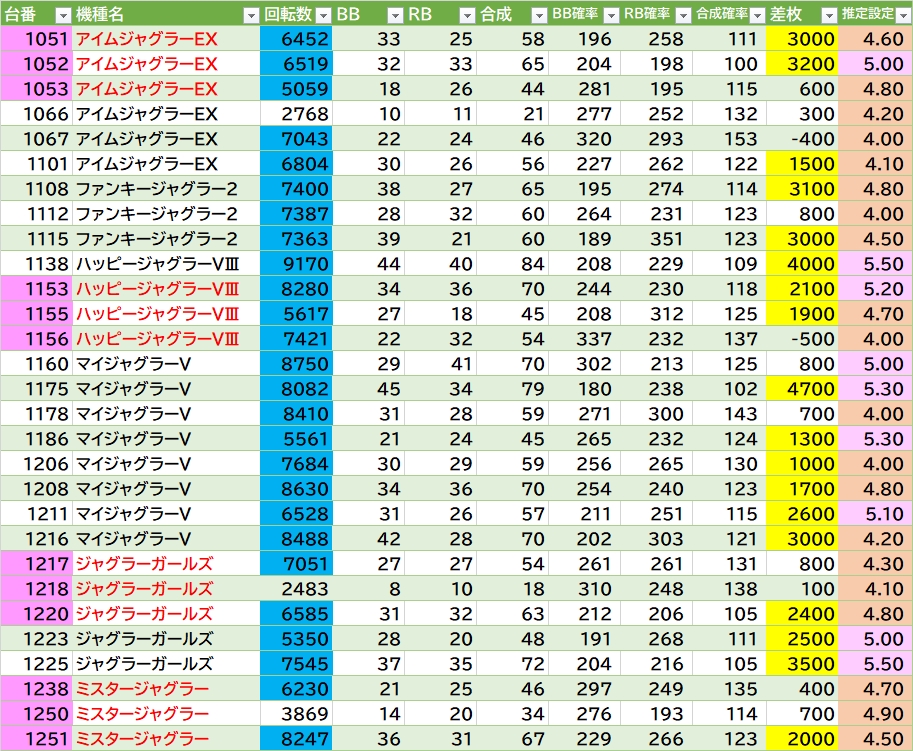Select machine number cell 1217
The height and width of the screenshot is (751, 913).
click(36, 565)
